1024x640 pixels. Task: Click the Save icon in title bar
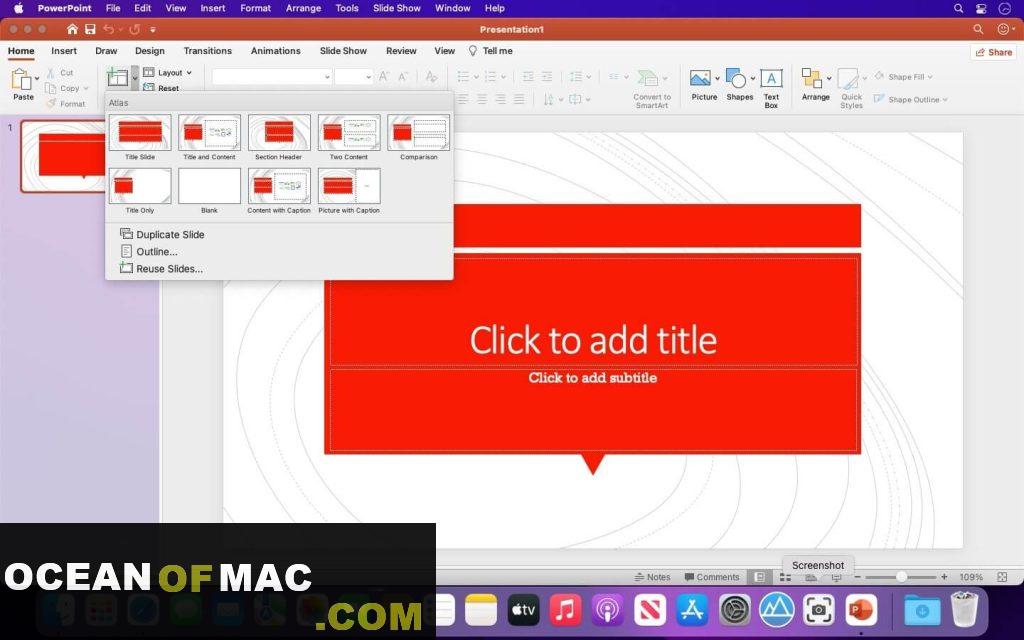[90, 29]
